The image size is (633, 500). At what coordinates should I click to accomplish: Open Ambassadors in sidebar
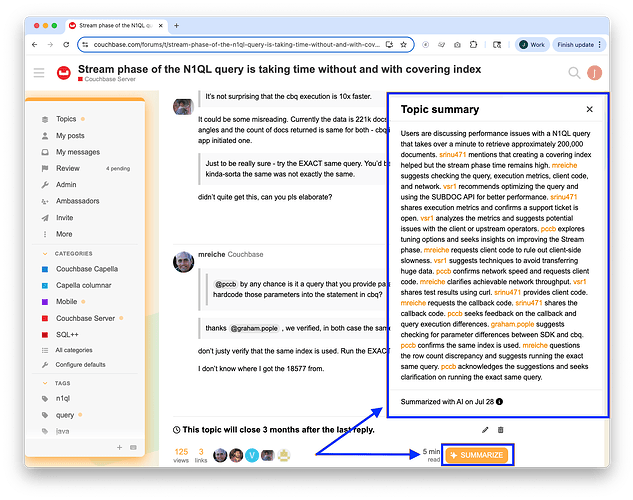[78, 201]
